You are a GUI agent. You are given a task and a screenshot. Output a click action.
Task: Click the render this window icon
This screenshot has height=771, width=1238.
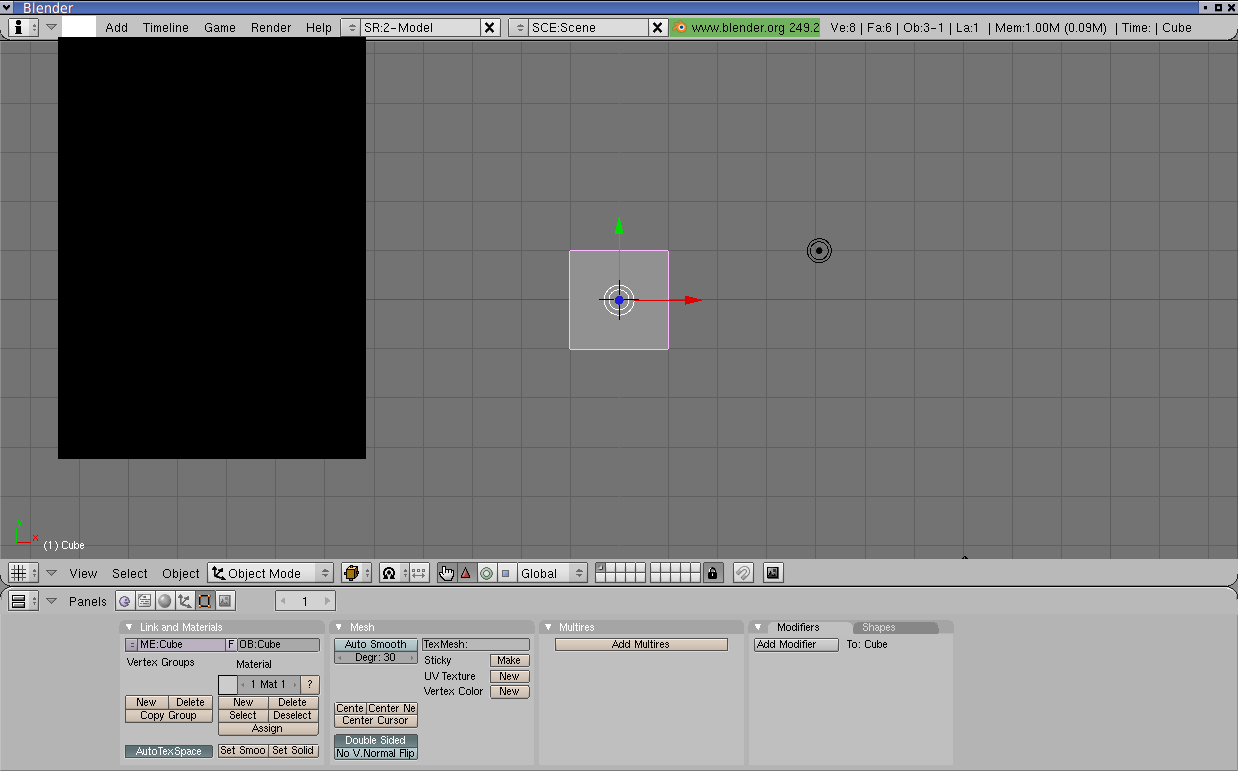[x=773, y=573]
